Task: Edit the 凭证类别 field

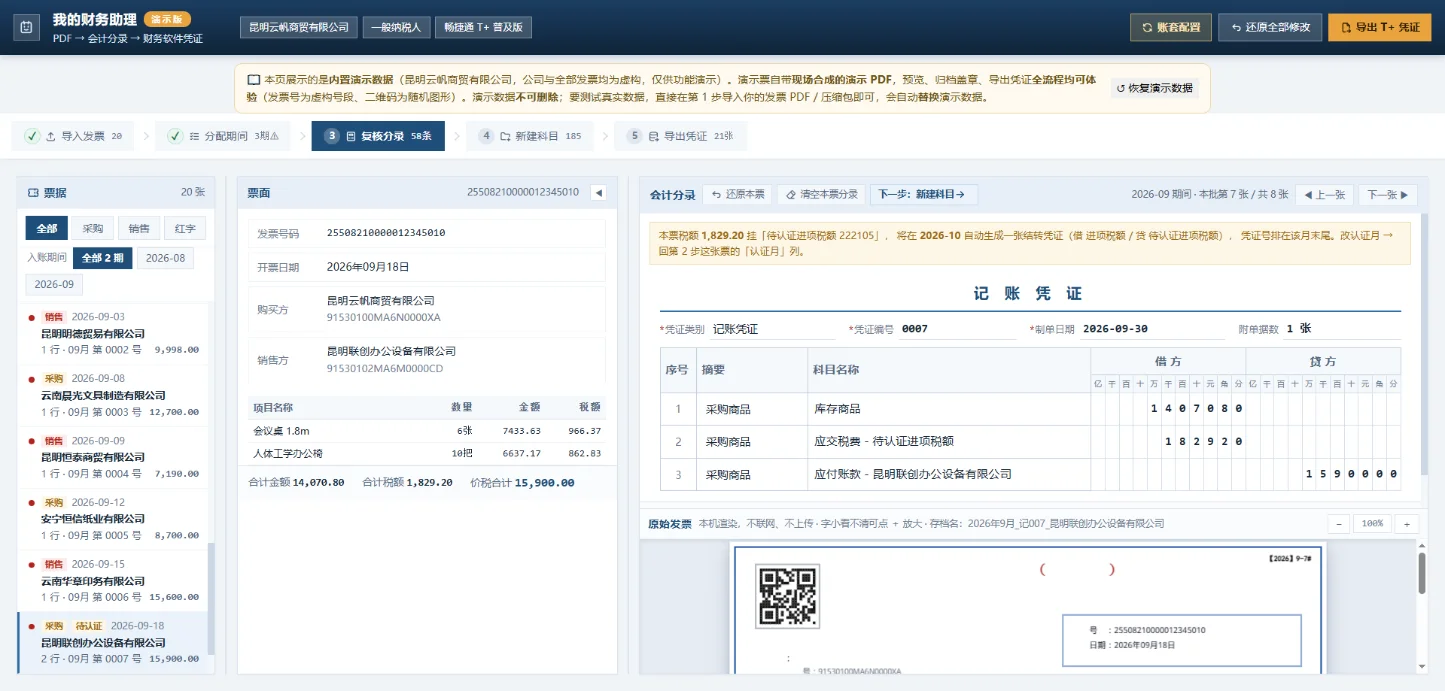Action: (772, 329)
